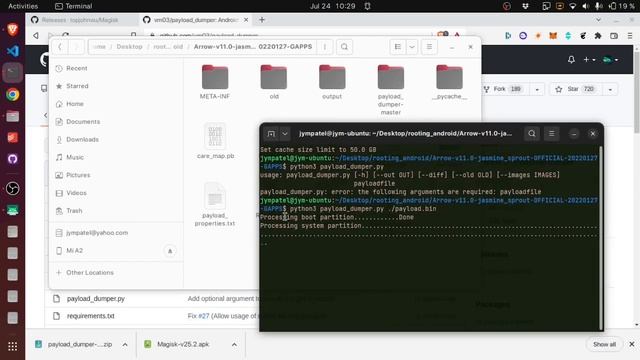Go to Home in the sidebar

(x=75, y=104)
